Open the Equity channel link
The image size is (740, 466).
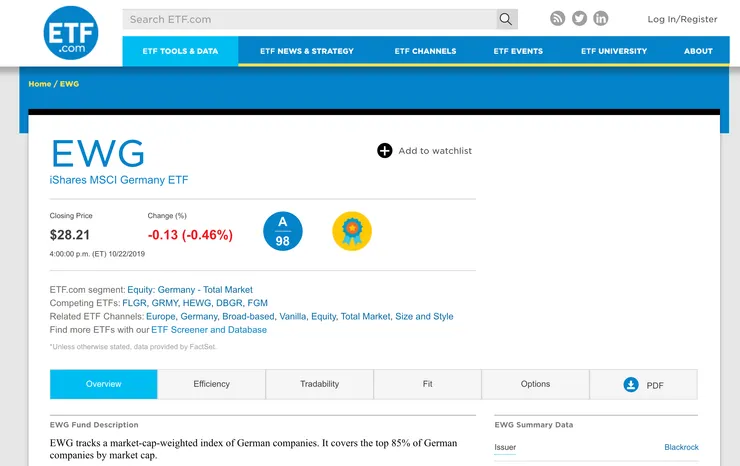pyautogui.click(x=323, y=316)
